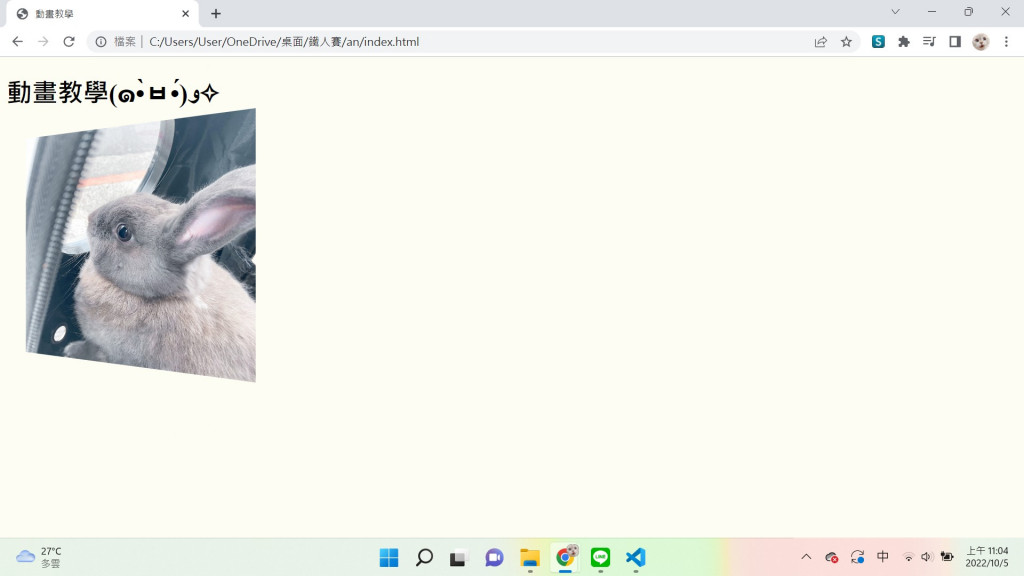This screenshot has height=576, width=1024.
Task: Click the 動畫教學 page heading
Action: tap(113, 93)
